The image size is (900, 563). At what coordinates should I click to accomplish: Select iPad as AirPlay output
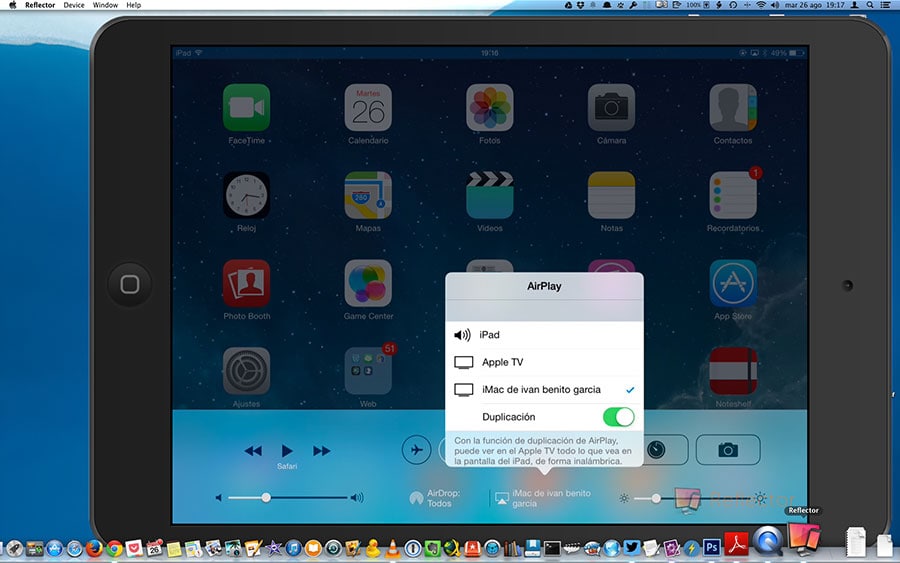[544, 335]
